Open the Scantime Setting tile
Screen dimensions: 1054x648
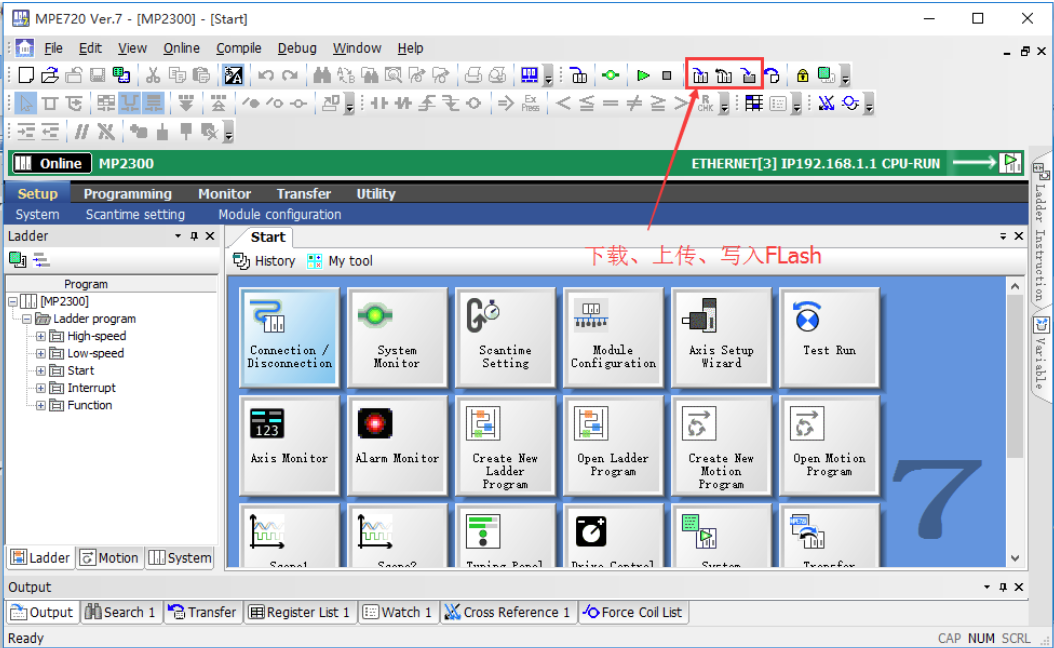point(505,337)
